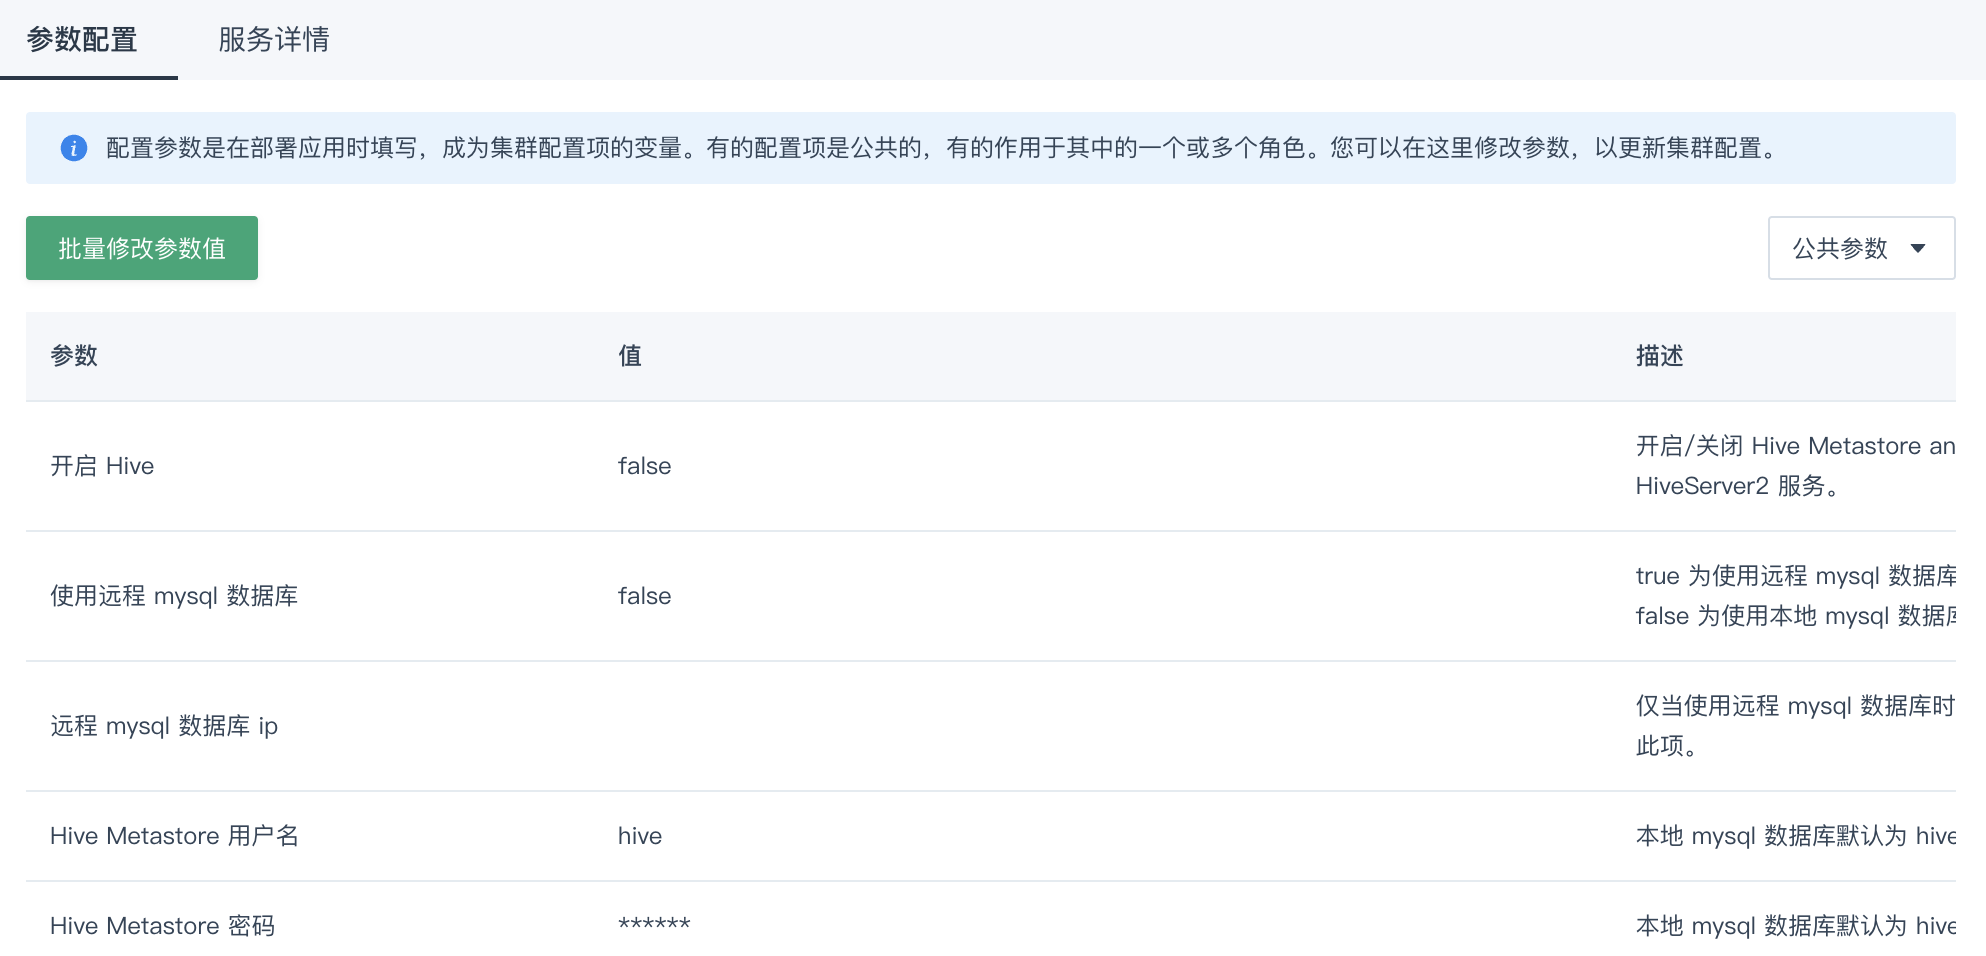Viewport: 1986px width, 956px height.
Task: Click the 参数 column header
Action: [74, 356]
